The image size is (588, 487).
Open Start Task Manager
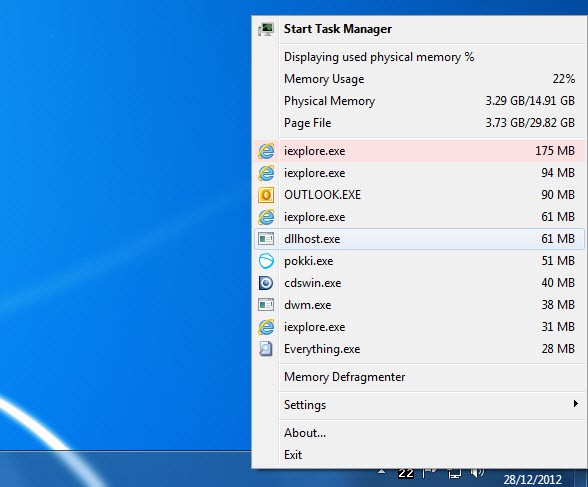point(419,29)
